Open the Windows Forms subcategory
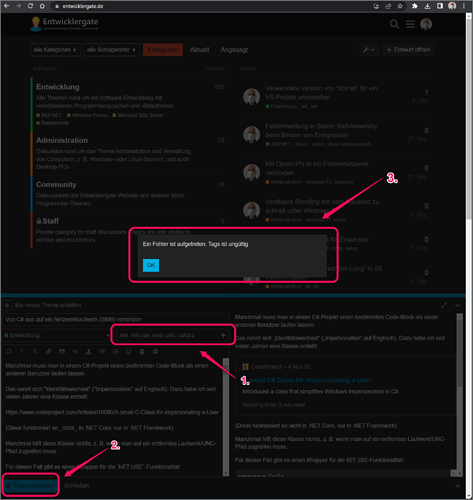Viewport: 473px width, 500px height. 87,115
